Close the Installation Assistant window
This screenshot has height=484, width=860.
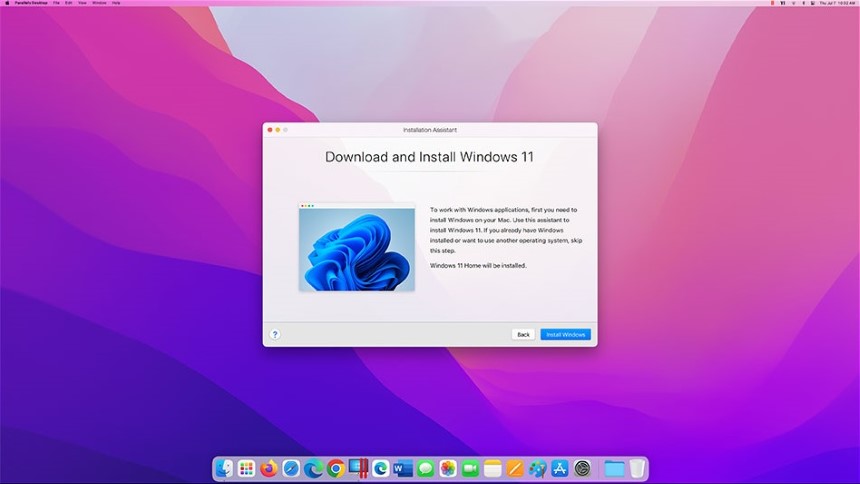(x=270, y=130)
